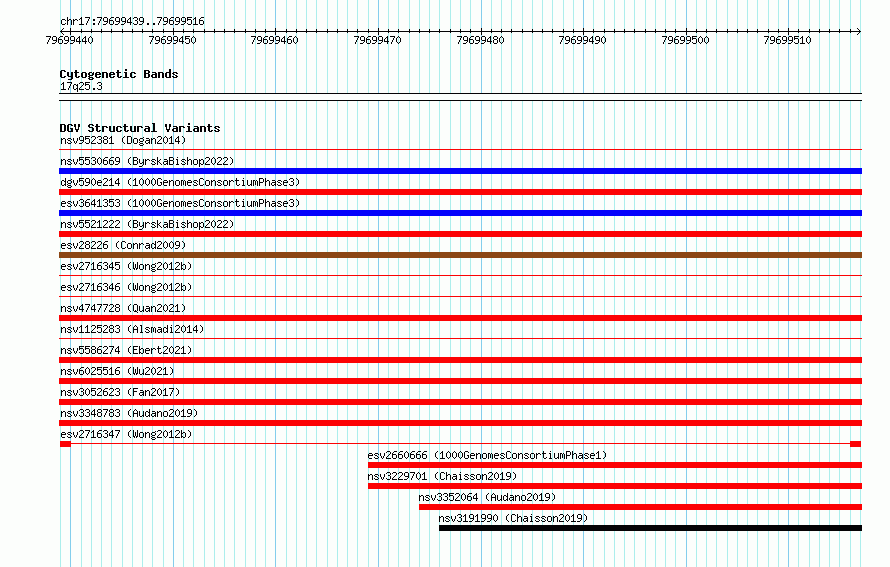Open variant esv2660666 (1000GenomesConsortiumPhase1) label

pos(487,455)
